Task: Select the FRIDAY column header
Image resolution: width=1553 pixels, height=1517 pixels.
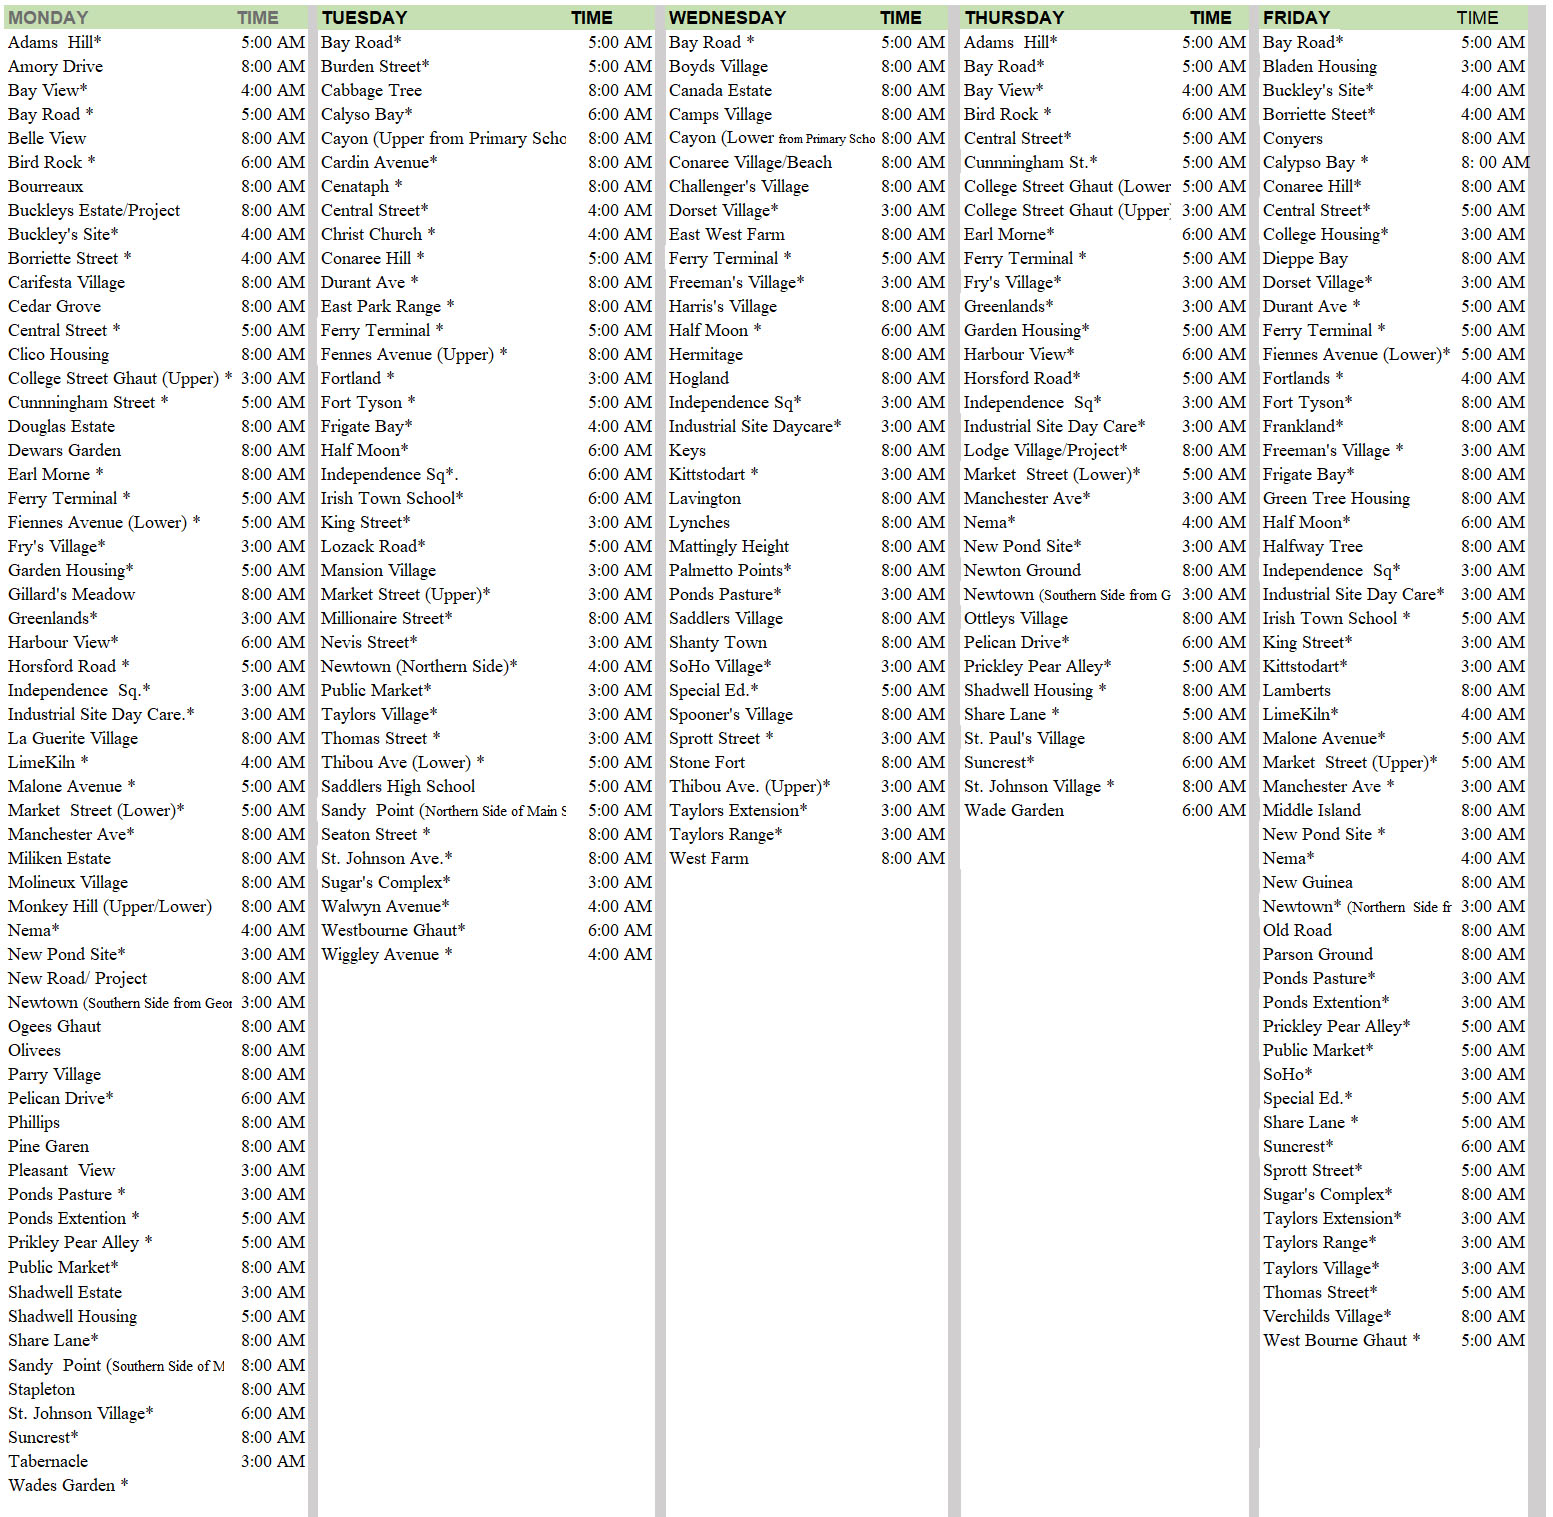Action: pyautogui.click(x=1296, y=17)
